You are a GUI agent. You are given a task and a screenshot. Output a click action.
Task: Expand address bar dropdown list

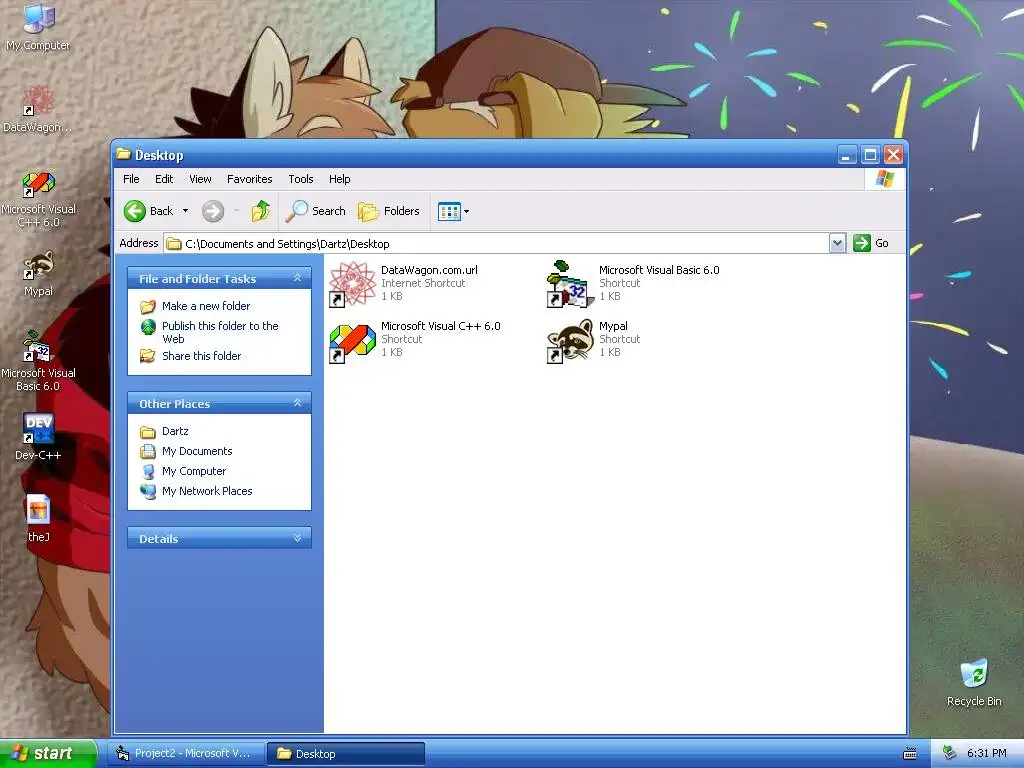click(x=837, y=244)
